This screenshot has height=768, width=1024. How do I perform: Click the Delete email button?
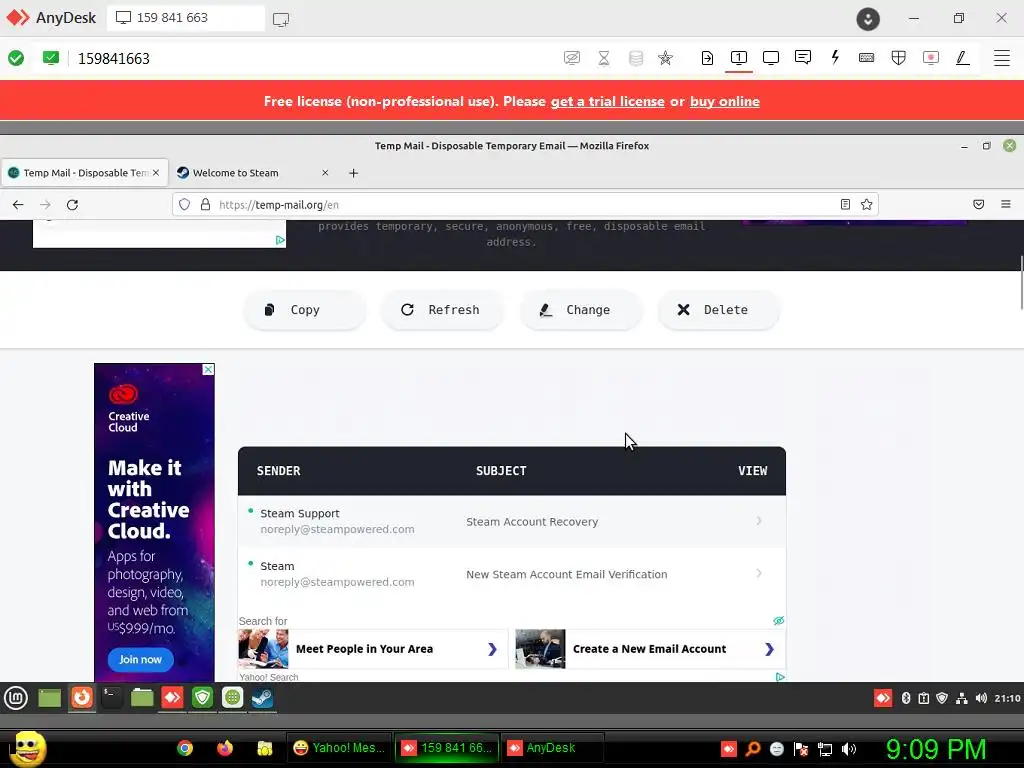[x=718, y=310]
